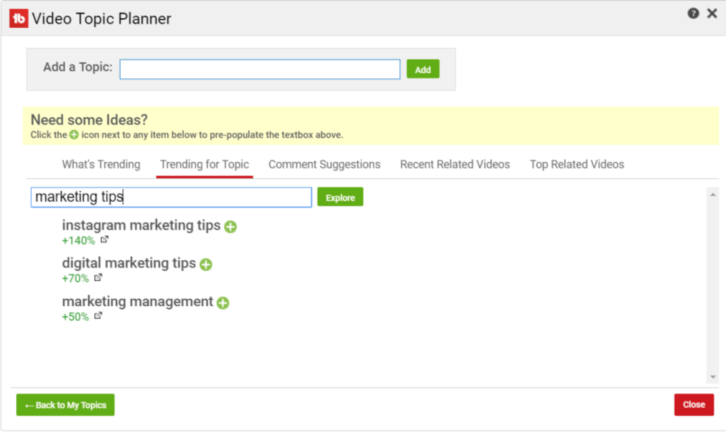Click the scrollbar down arrow
This screenshot has height=434, width=726.
[x=712, y=376]
